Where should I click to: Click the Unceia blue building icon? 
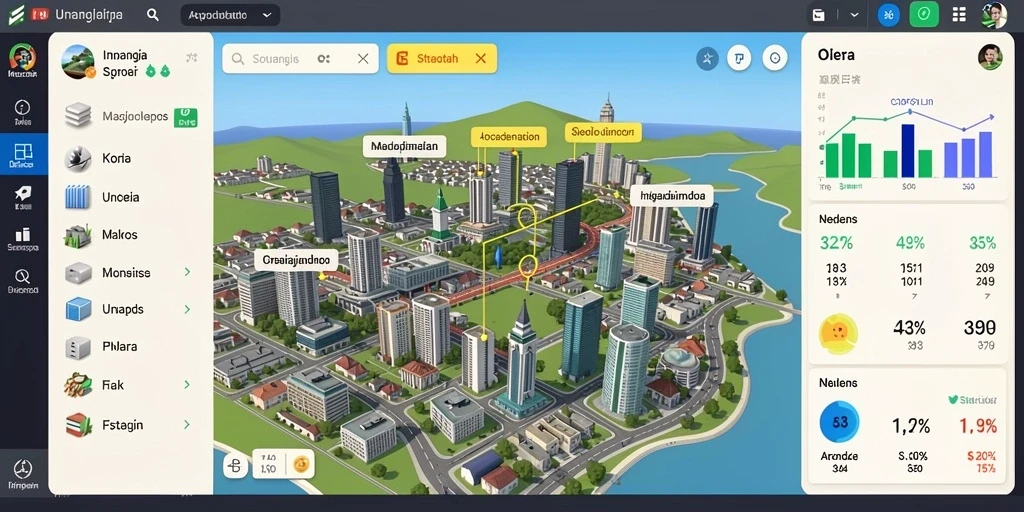pos(78,197)
